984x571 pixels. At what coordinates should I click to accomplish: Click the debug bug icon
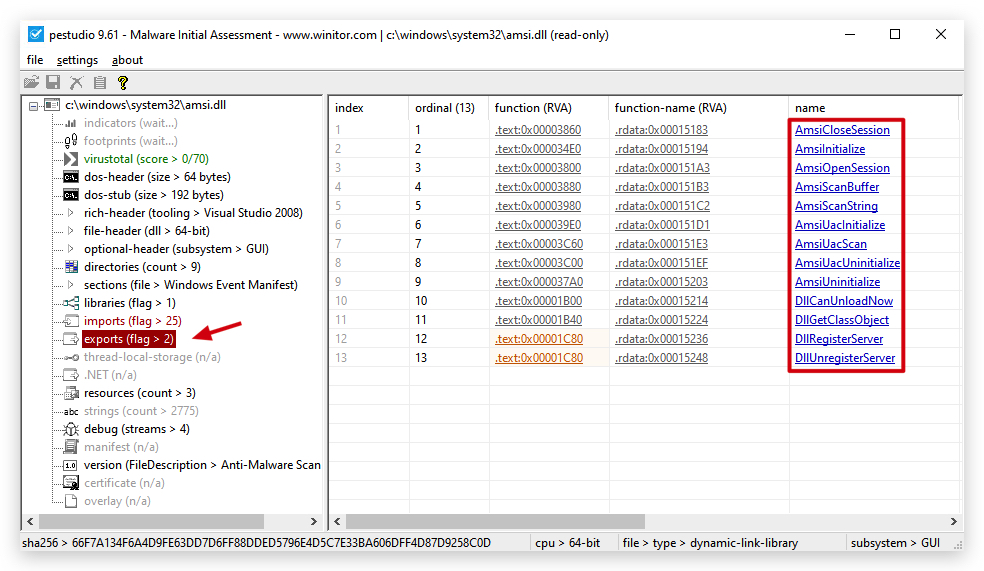click(71, 429)
